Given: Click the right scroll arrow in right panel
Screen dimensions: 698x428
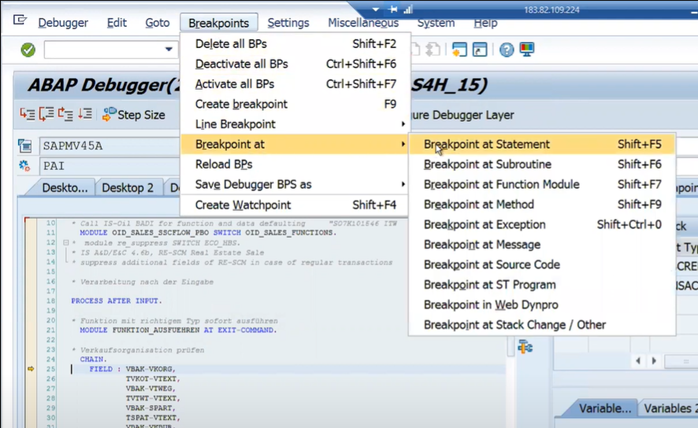Looking at the screenshot, I should point(654,361).
